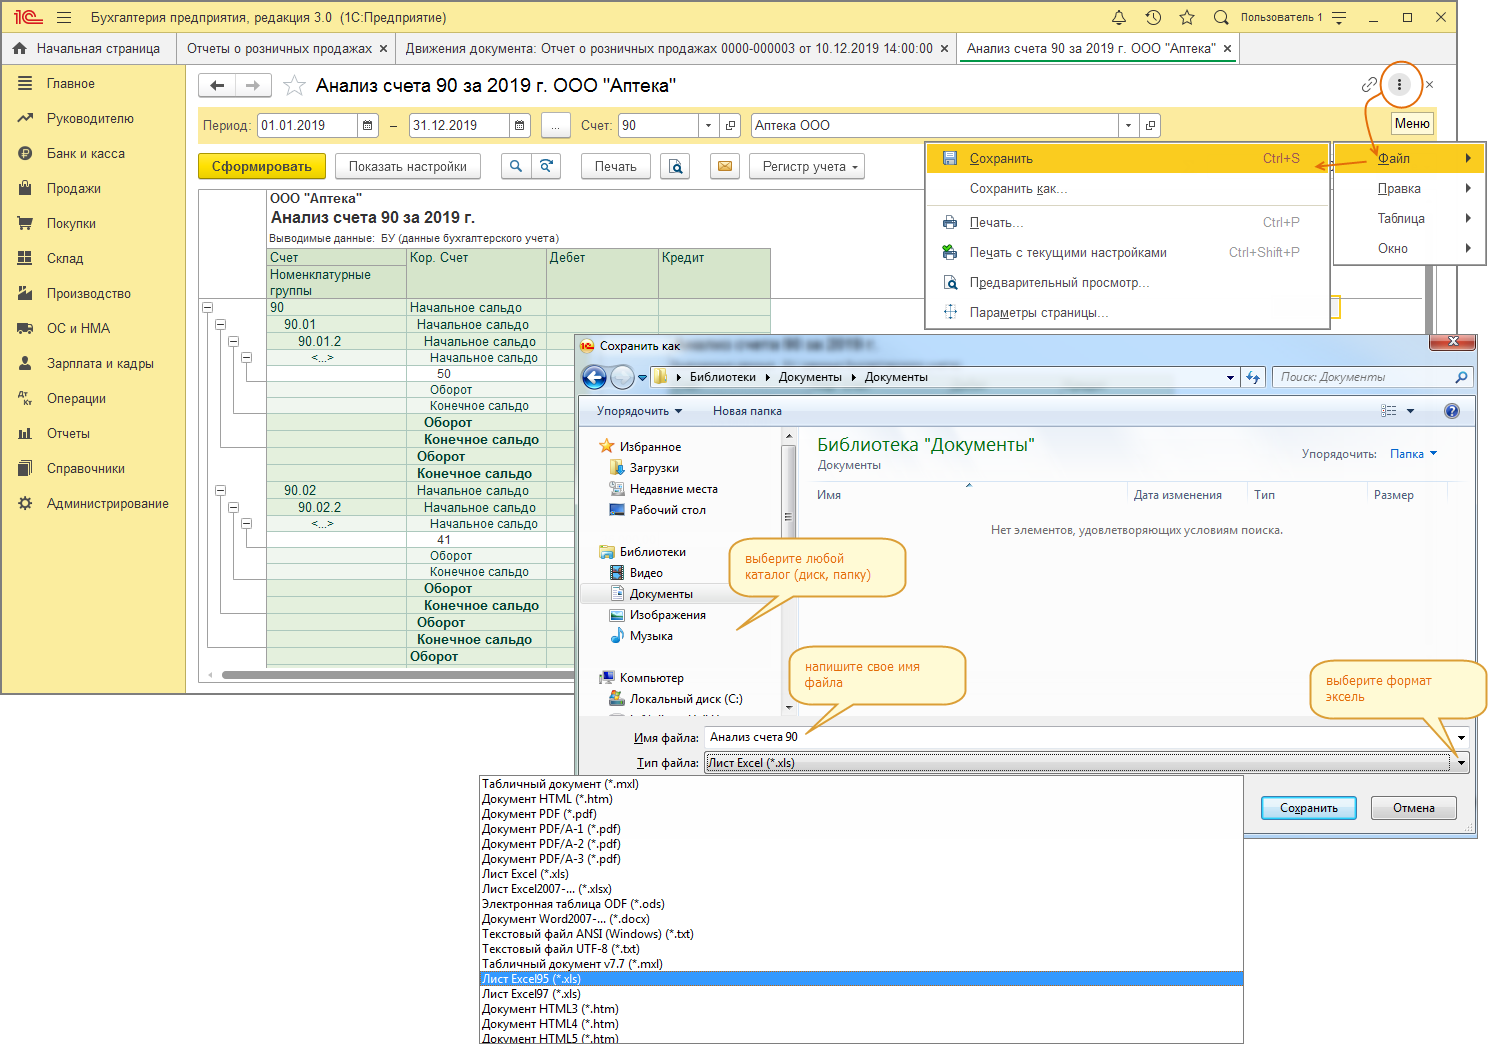Open account 90 selection form icon
The width and height of the screenshot is (1488, 1045).
coord(731,125)
